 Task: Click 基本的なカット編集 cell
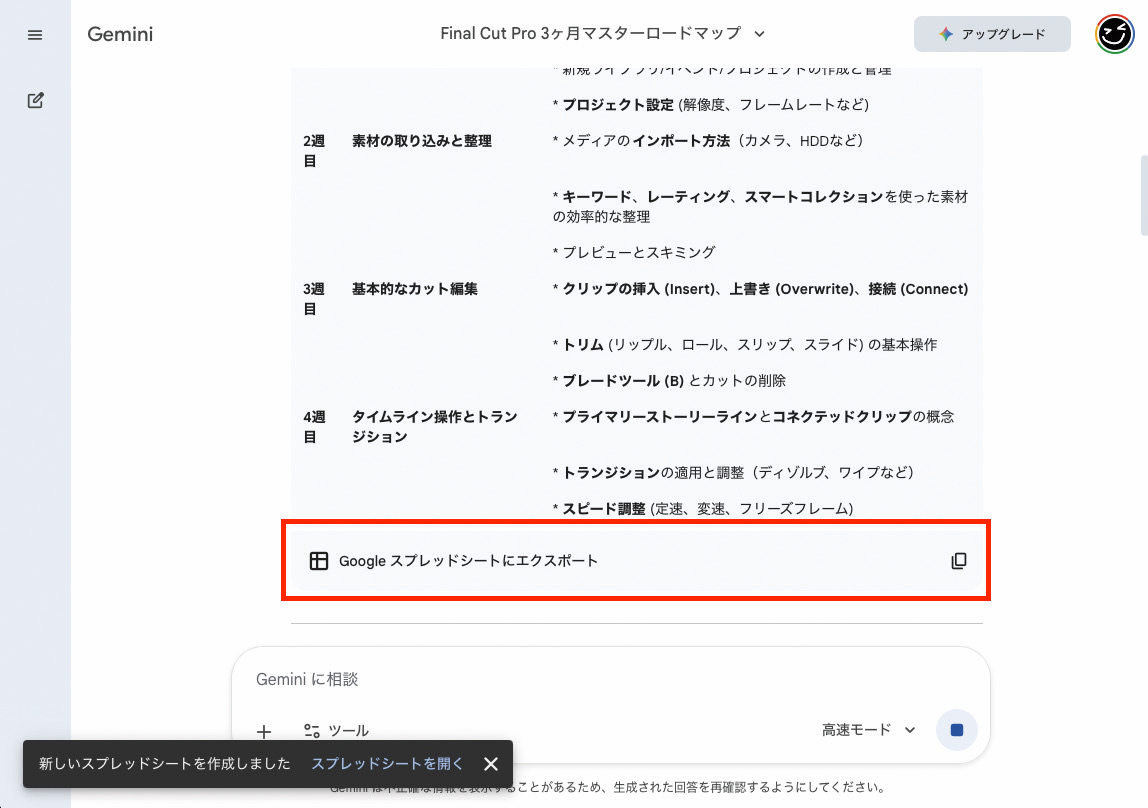414,289
